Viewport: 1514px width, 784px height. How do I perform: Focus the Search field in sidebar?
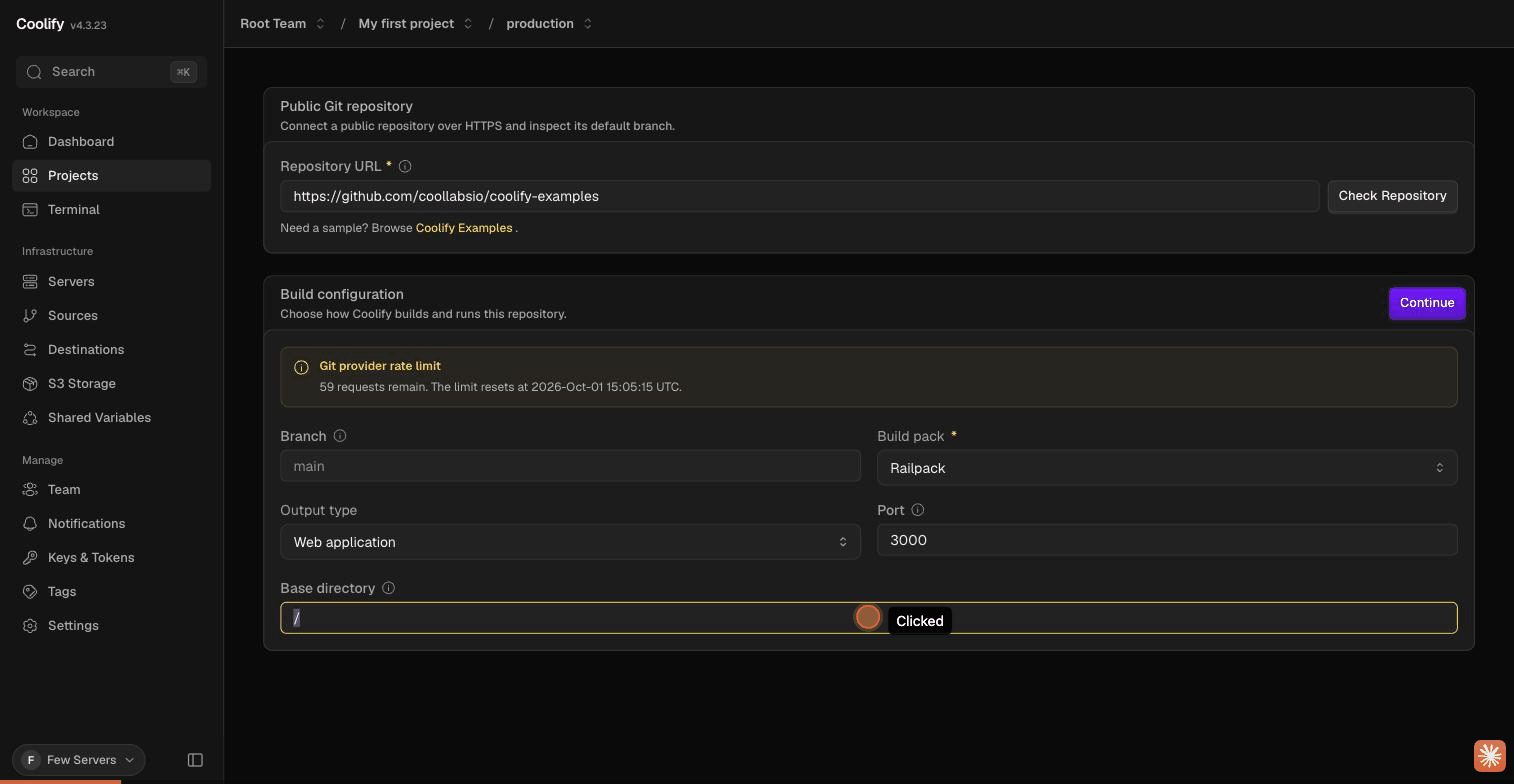111,72
